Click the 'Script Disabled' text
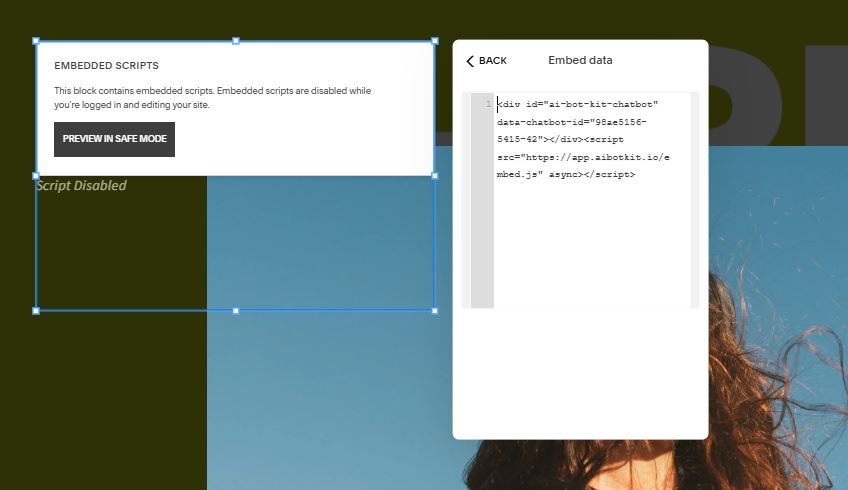The width and height of the screenshot is (848, 490). point(81,186)
